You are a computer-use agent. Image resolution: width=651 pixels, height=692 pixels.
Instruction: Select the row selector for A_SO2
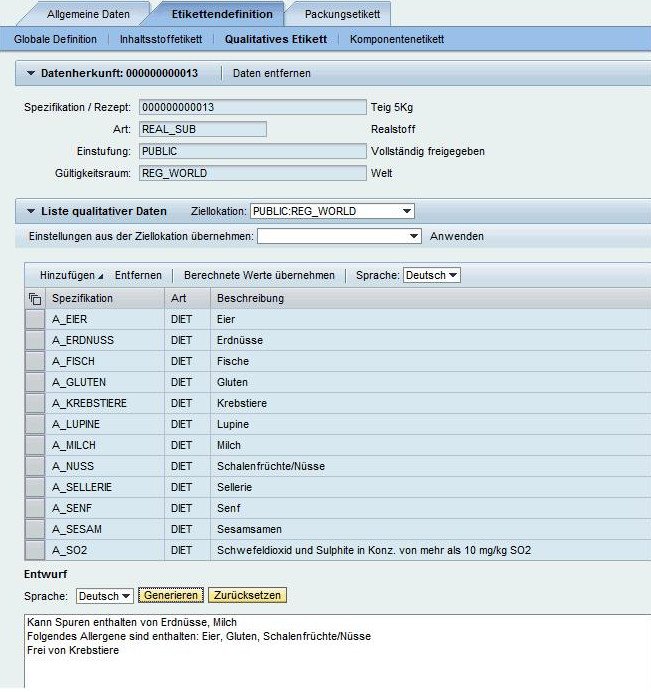click(x=35, y=550)
